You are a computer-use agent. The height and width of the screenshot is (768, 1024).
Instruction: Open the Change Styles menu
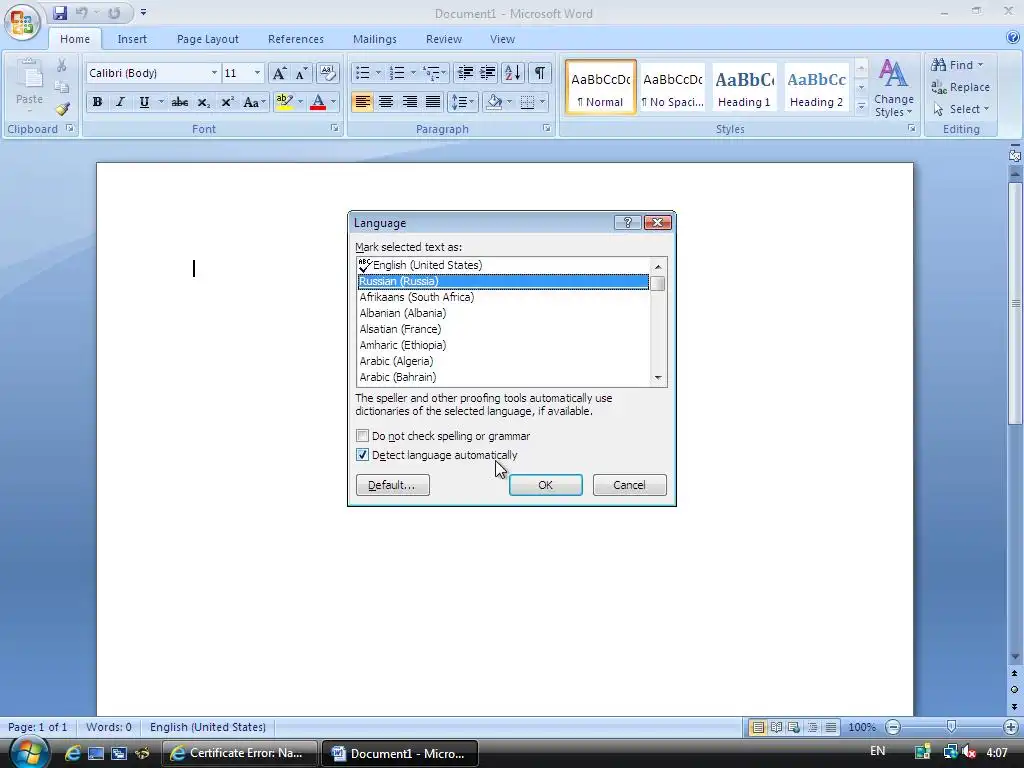coord(893,88)
